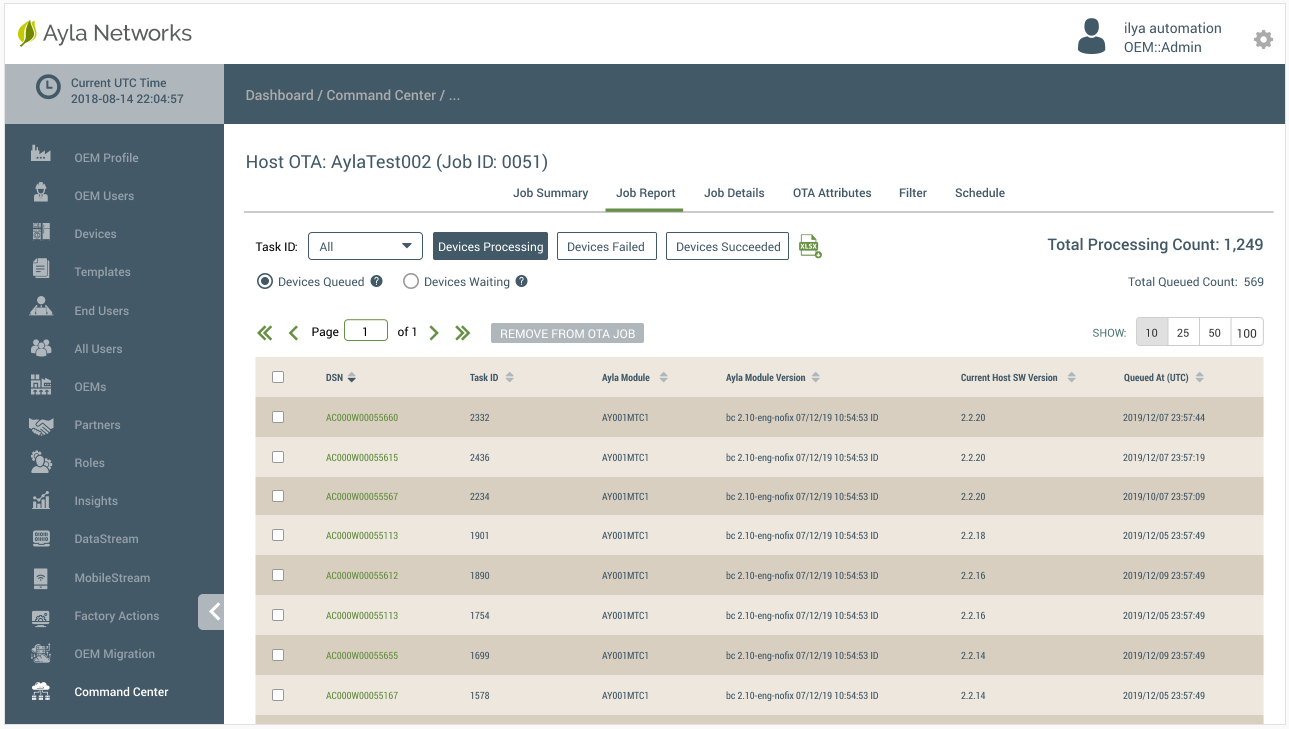
Task: Click the Partners handshake icon
Action: tap(41, 425)
